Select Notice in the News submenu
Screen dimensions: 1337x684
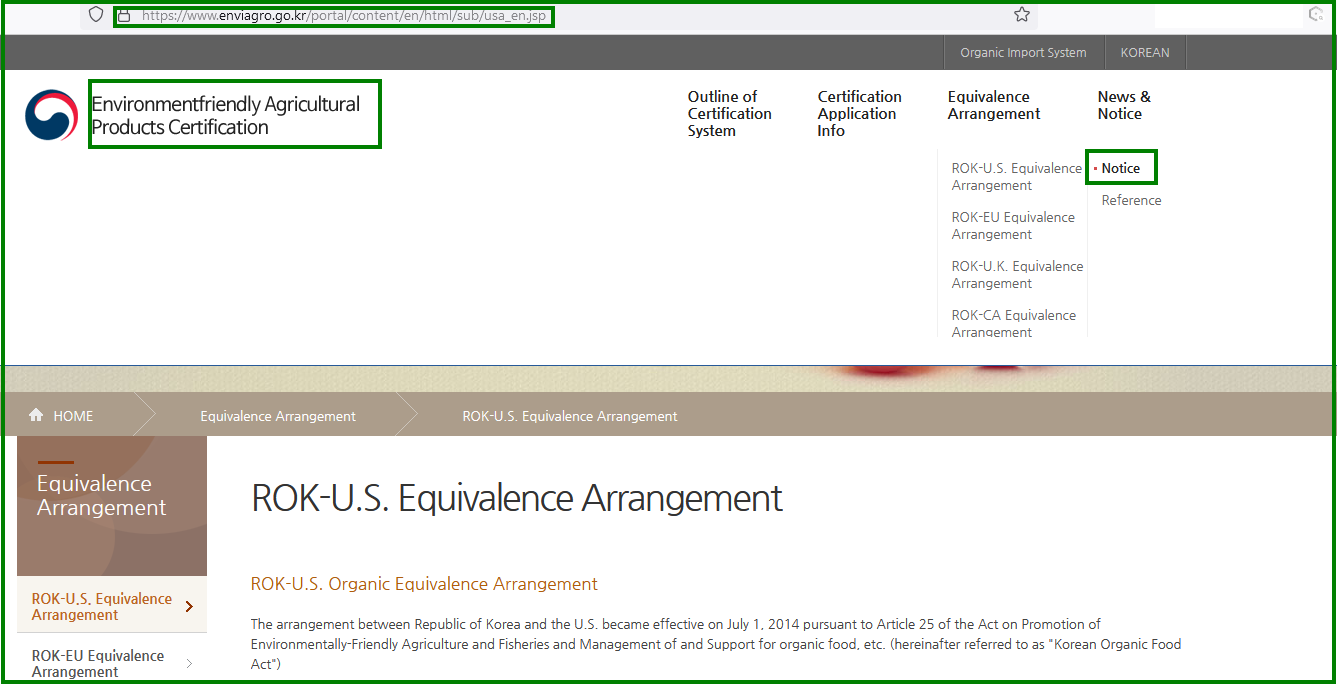point(1120,168)
